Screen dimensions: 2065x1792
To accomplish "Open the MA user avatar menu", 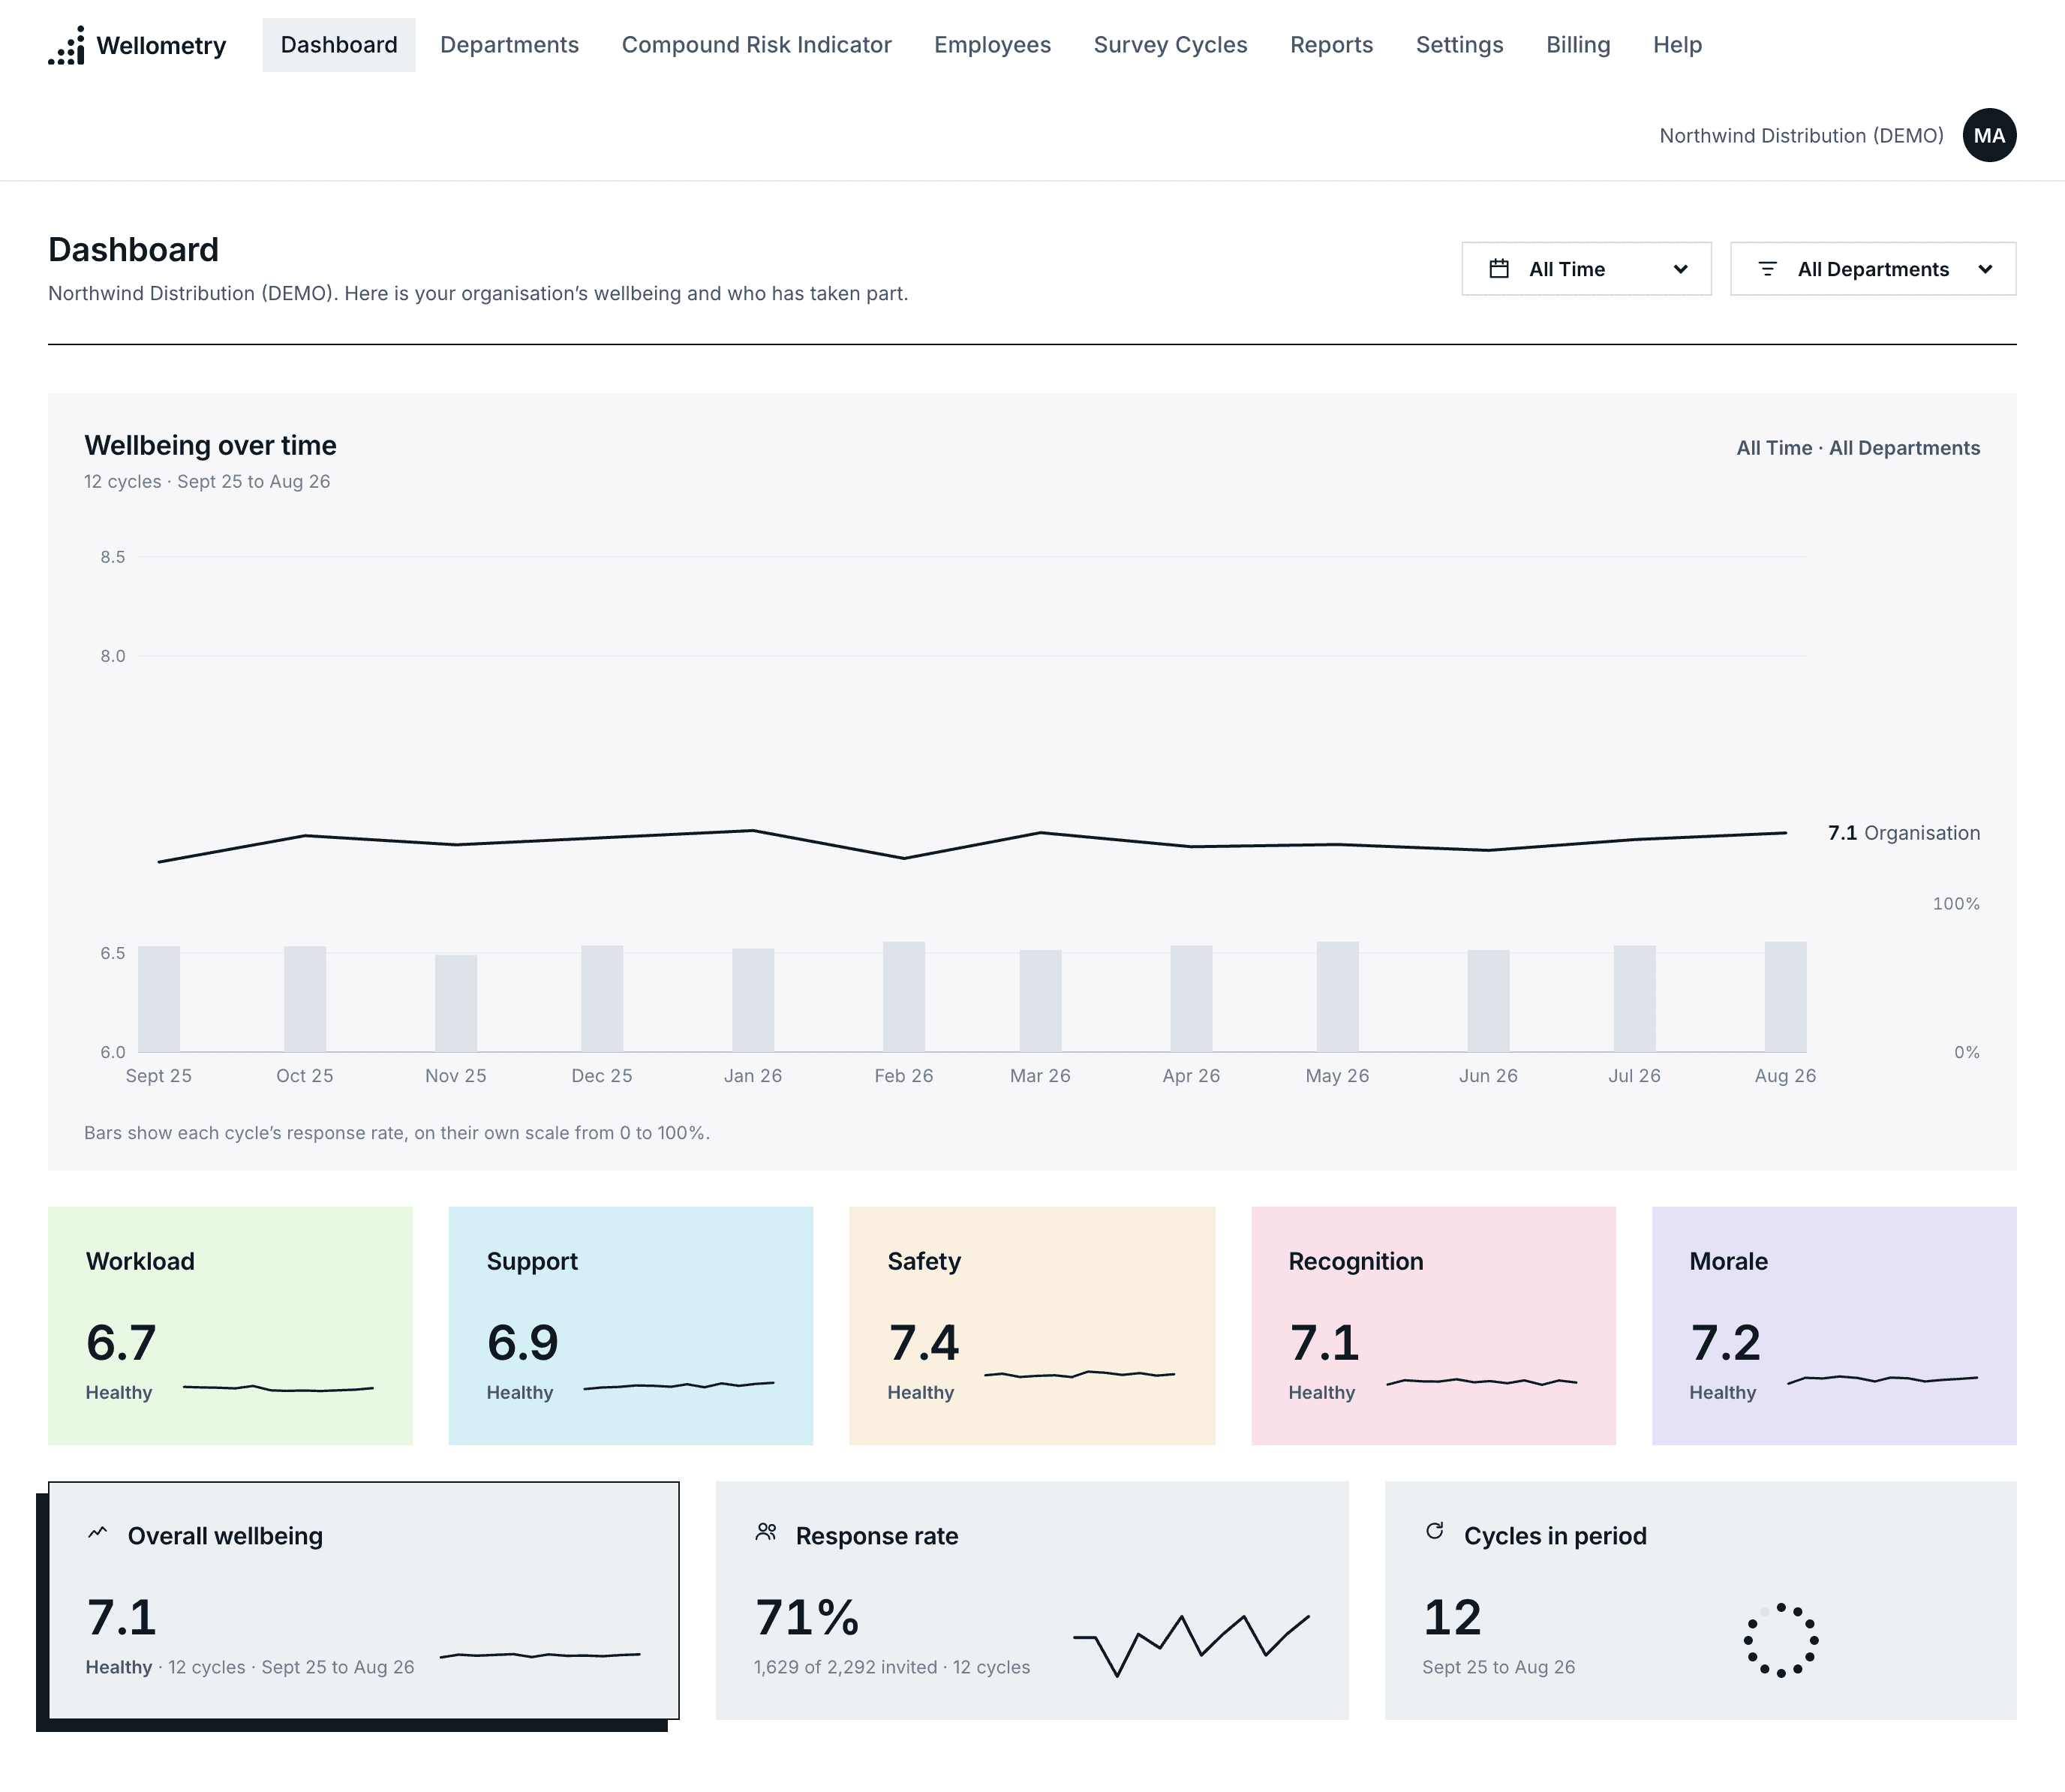I will pos(1989,135).
